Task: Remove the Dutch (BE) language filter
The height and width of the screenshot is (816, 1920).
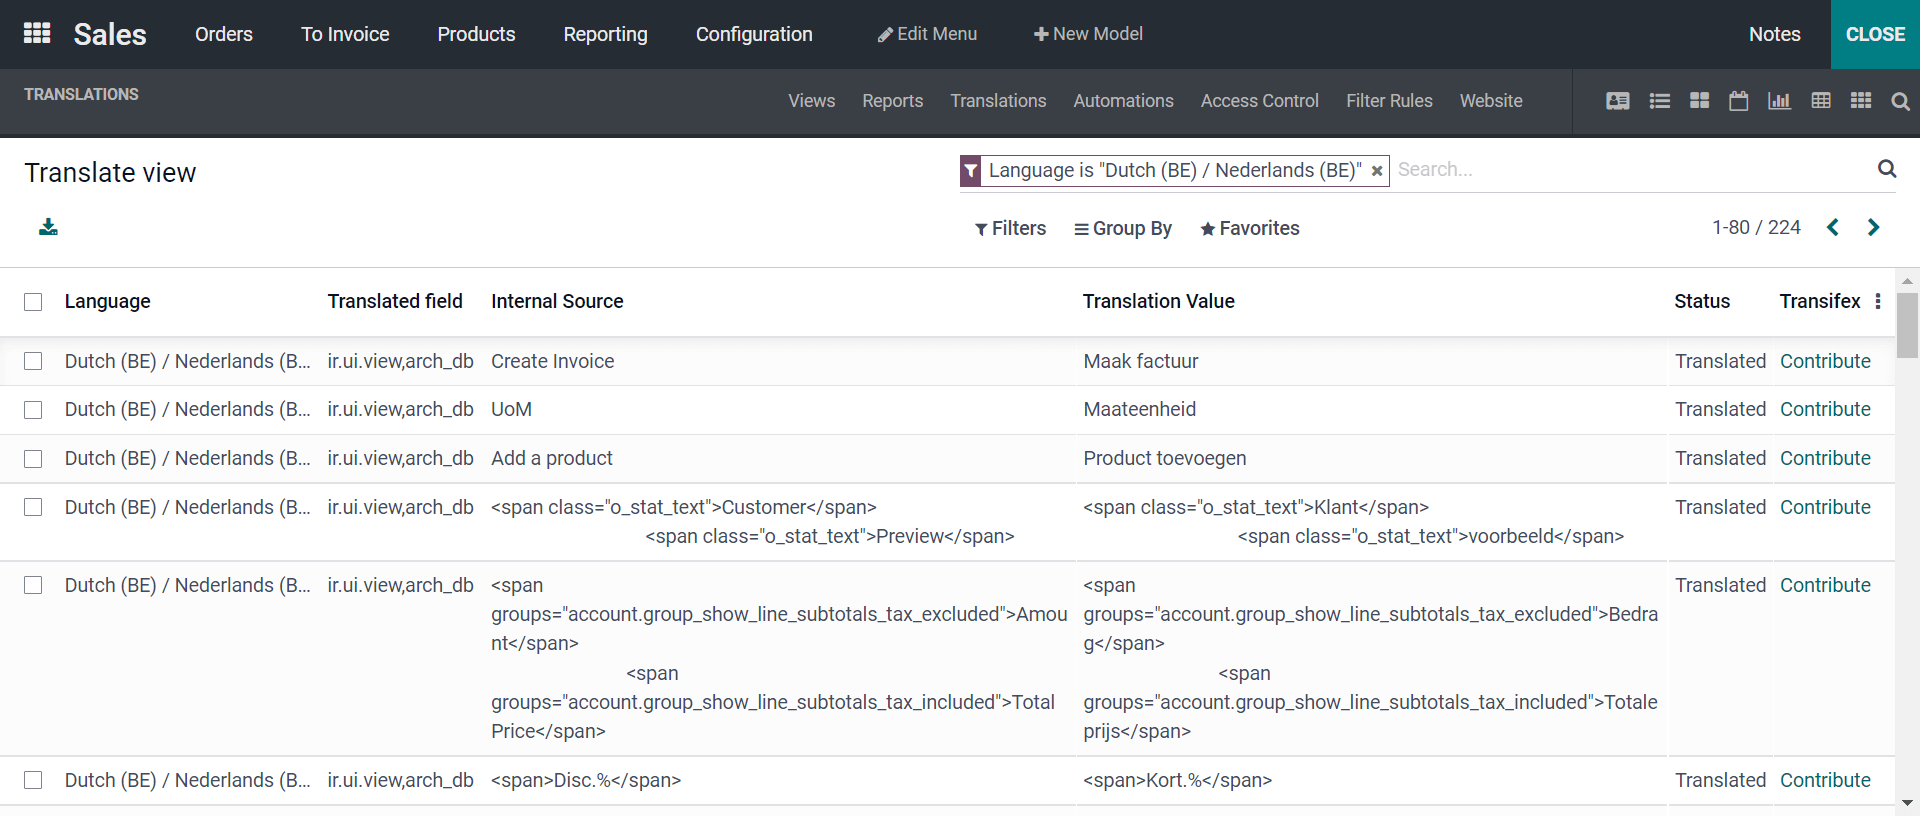Action: pyautogui.click(x=1377, y=171)
